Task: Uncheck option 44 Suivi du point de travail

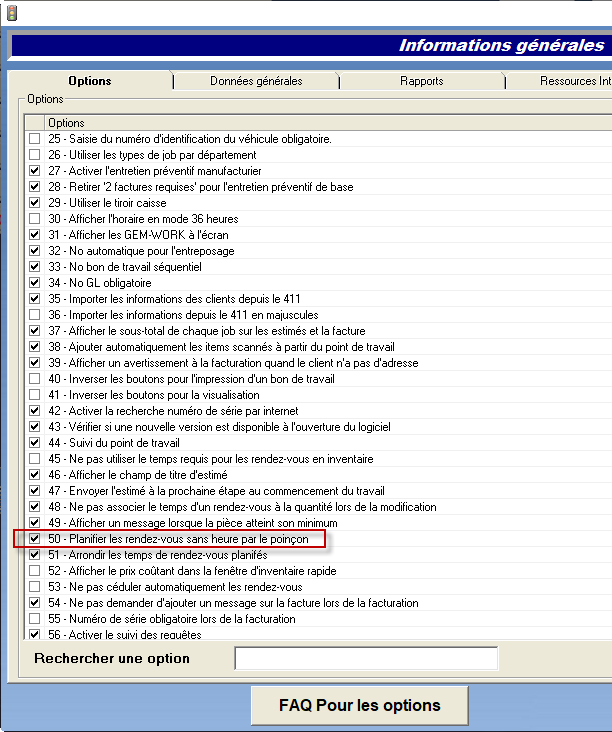Action: point(35,443)
